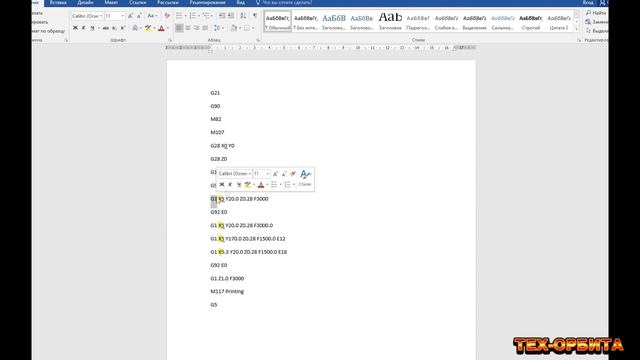This screenshot has height=360, width=640.
Task: Toggle Superscript formatting in the ribbon
Action: [x=122, y=28]
